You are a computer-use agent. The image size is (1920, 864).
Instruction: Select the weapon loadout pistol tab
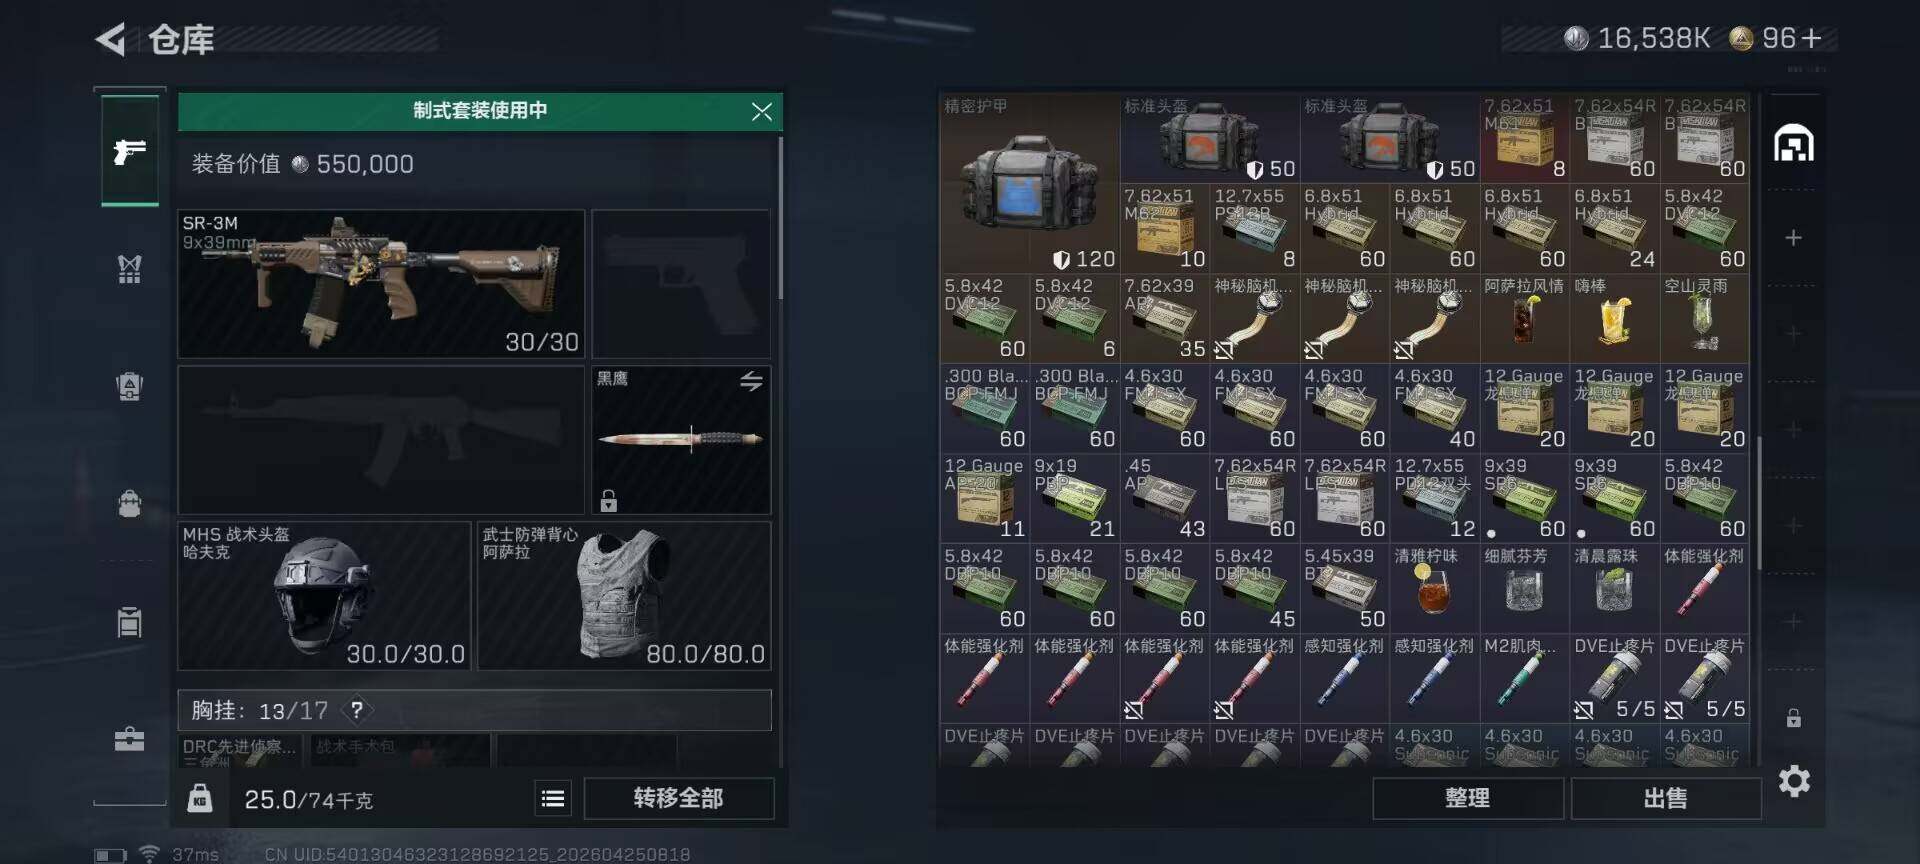pos(130,151)
